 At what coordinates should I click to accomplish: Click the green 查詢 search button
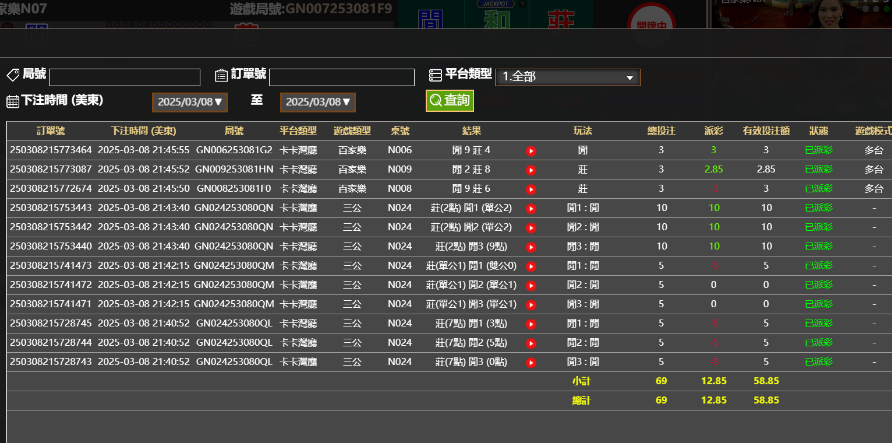click(450, 101)
